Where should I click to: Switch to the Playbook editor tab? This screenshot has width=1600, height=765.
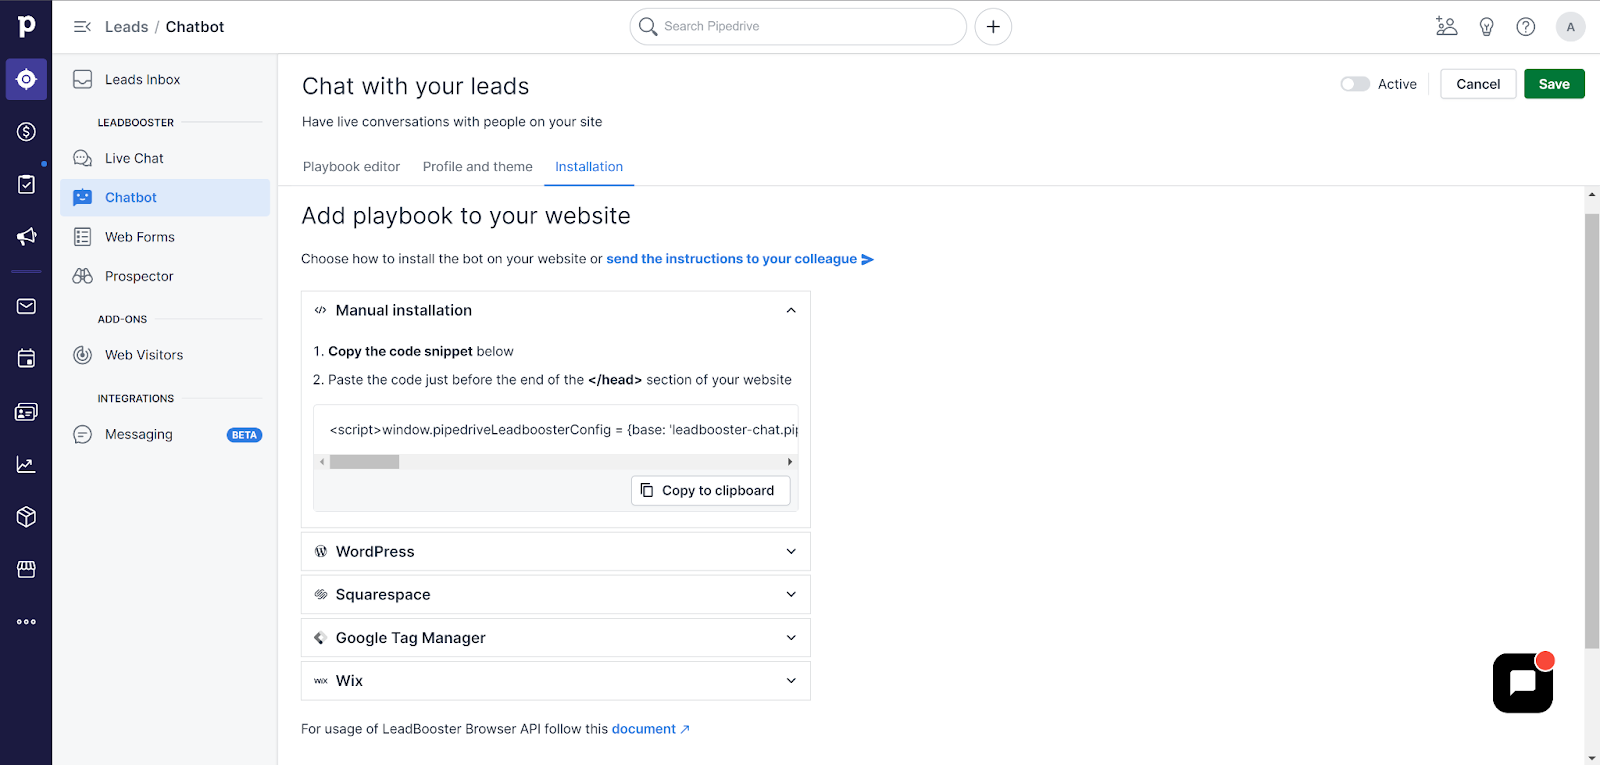[x=351, y=167]
